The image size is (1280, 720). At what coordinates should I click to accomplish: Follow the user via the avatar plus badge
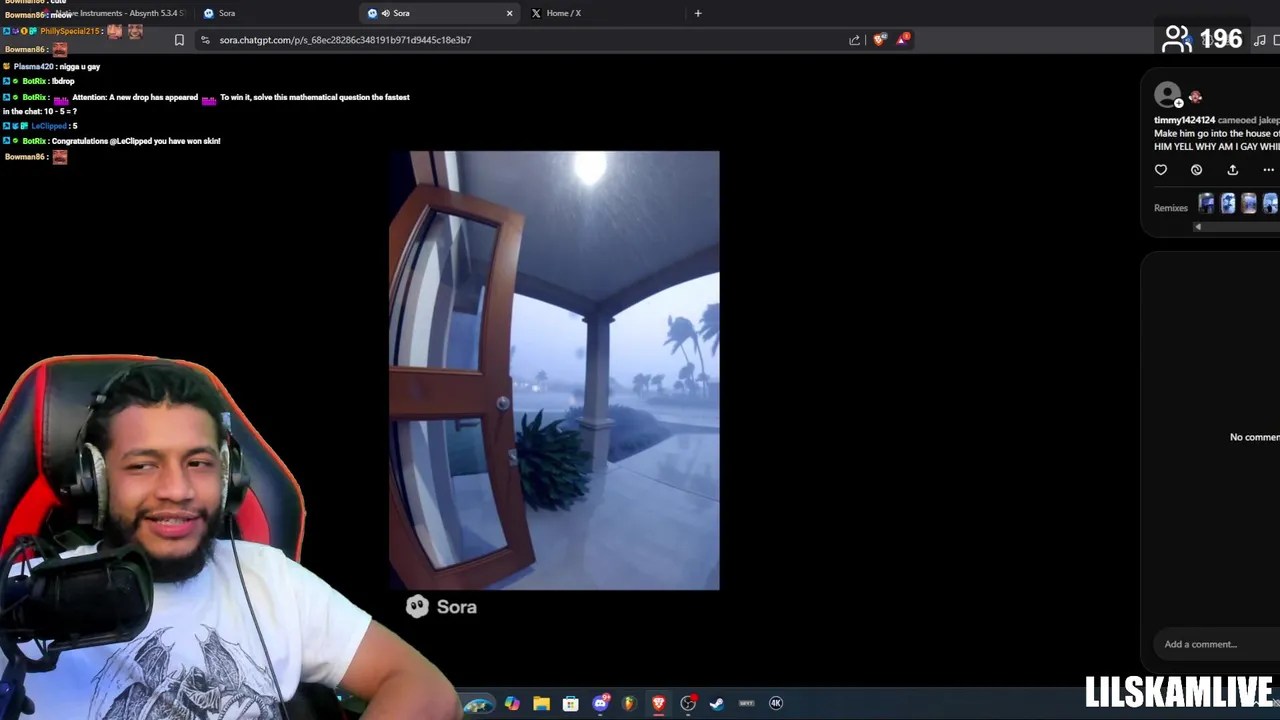point(1179,103)
